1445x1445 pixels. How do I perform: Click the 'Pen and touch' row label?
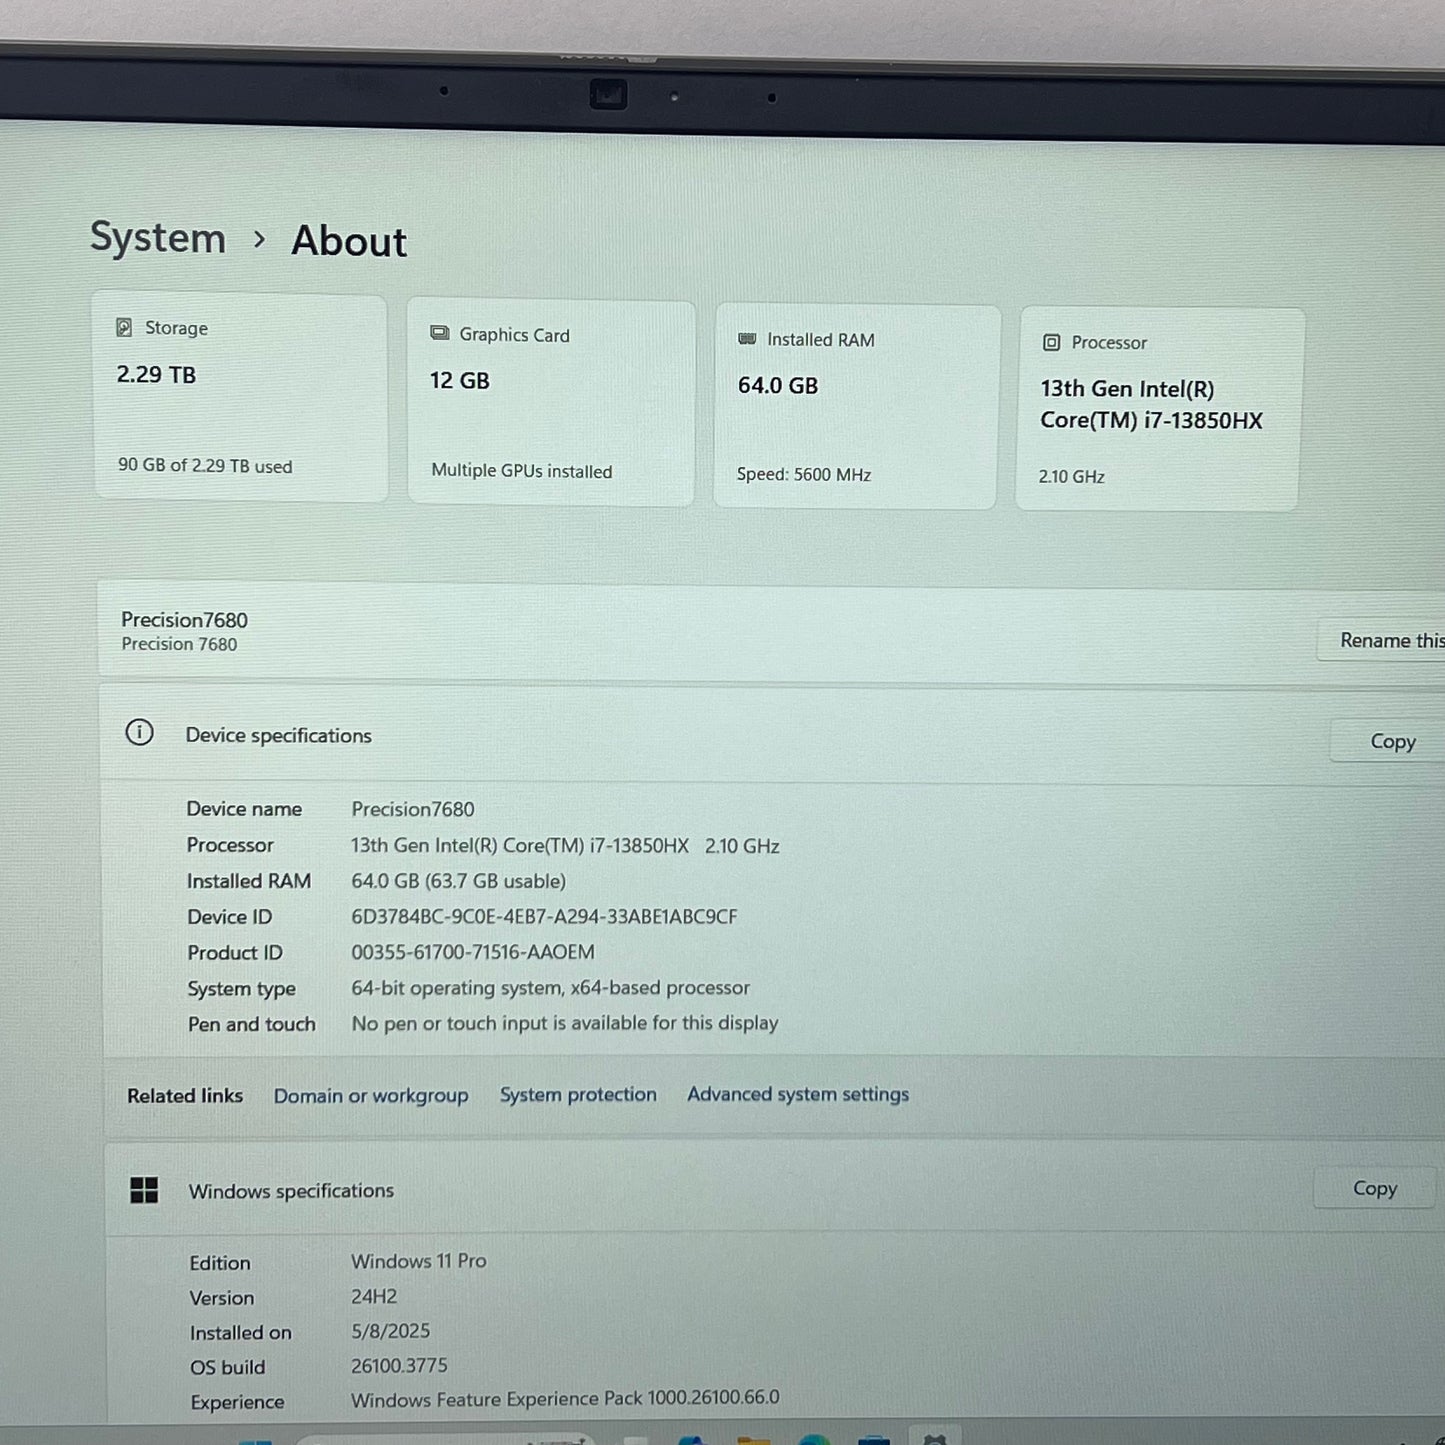coord(252,1024)
